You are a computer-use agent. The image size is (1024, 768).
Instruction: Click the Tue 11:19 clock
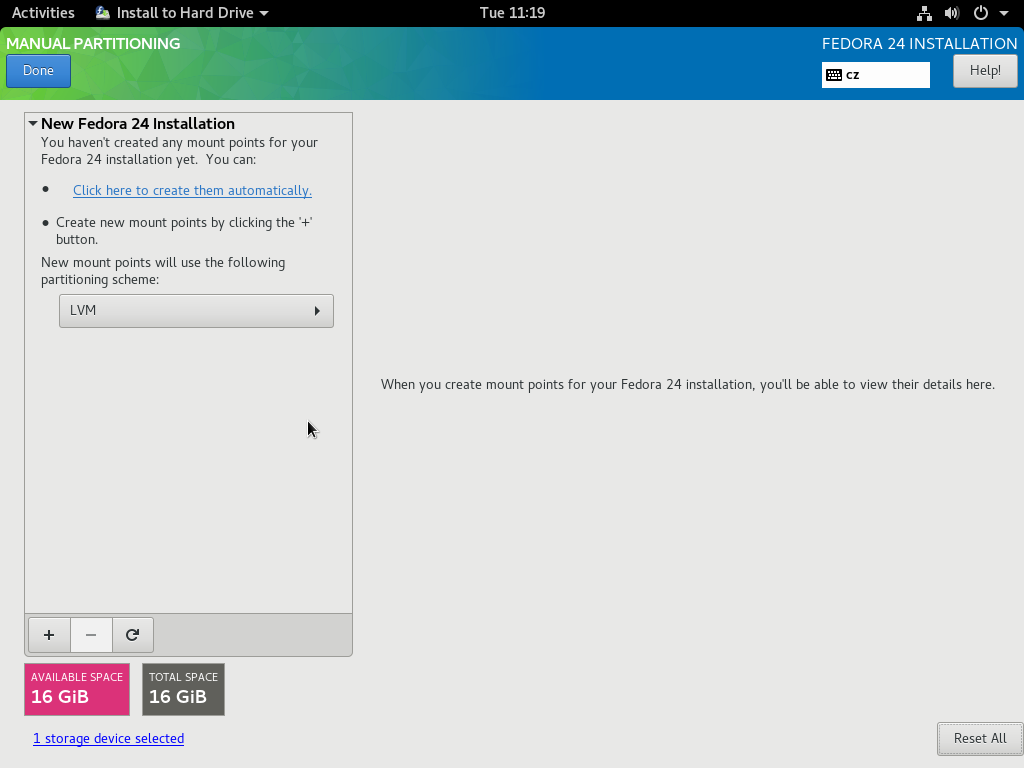pos(512,13)
